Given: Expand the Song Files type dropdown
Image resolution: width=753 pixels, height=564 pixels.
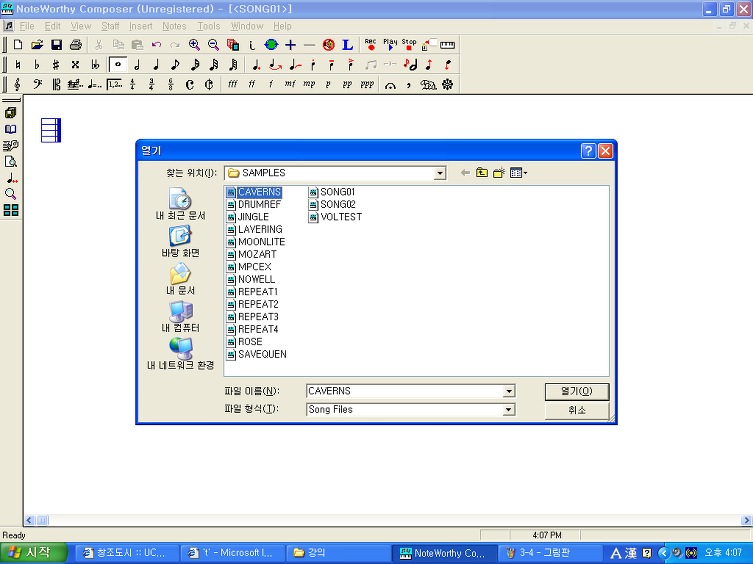Looking at the screenshot, I should [x=509, y=409].
